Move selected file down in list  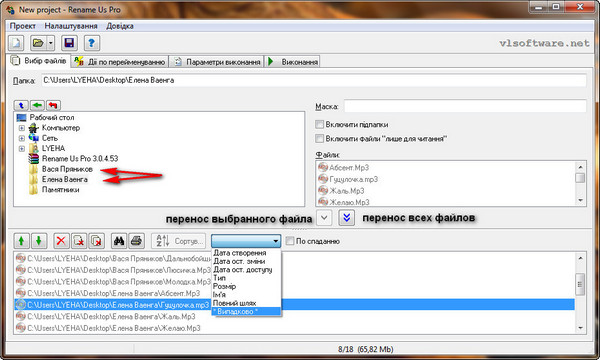point(39,241)
